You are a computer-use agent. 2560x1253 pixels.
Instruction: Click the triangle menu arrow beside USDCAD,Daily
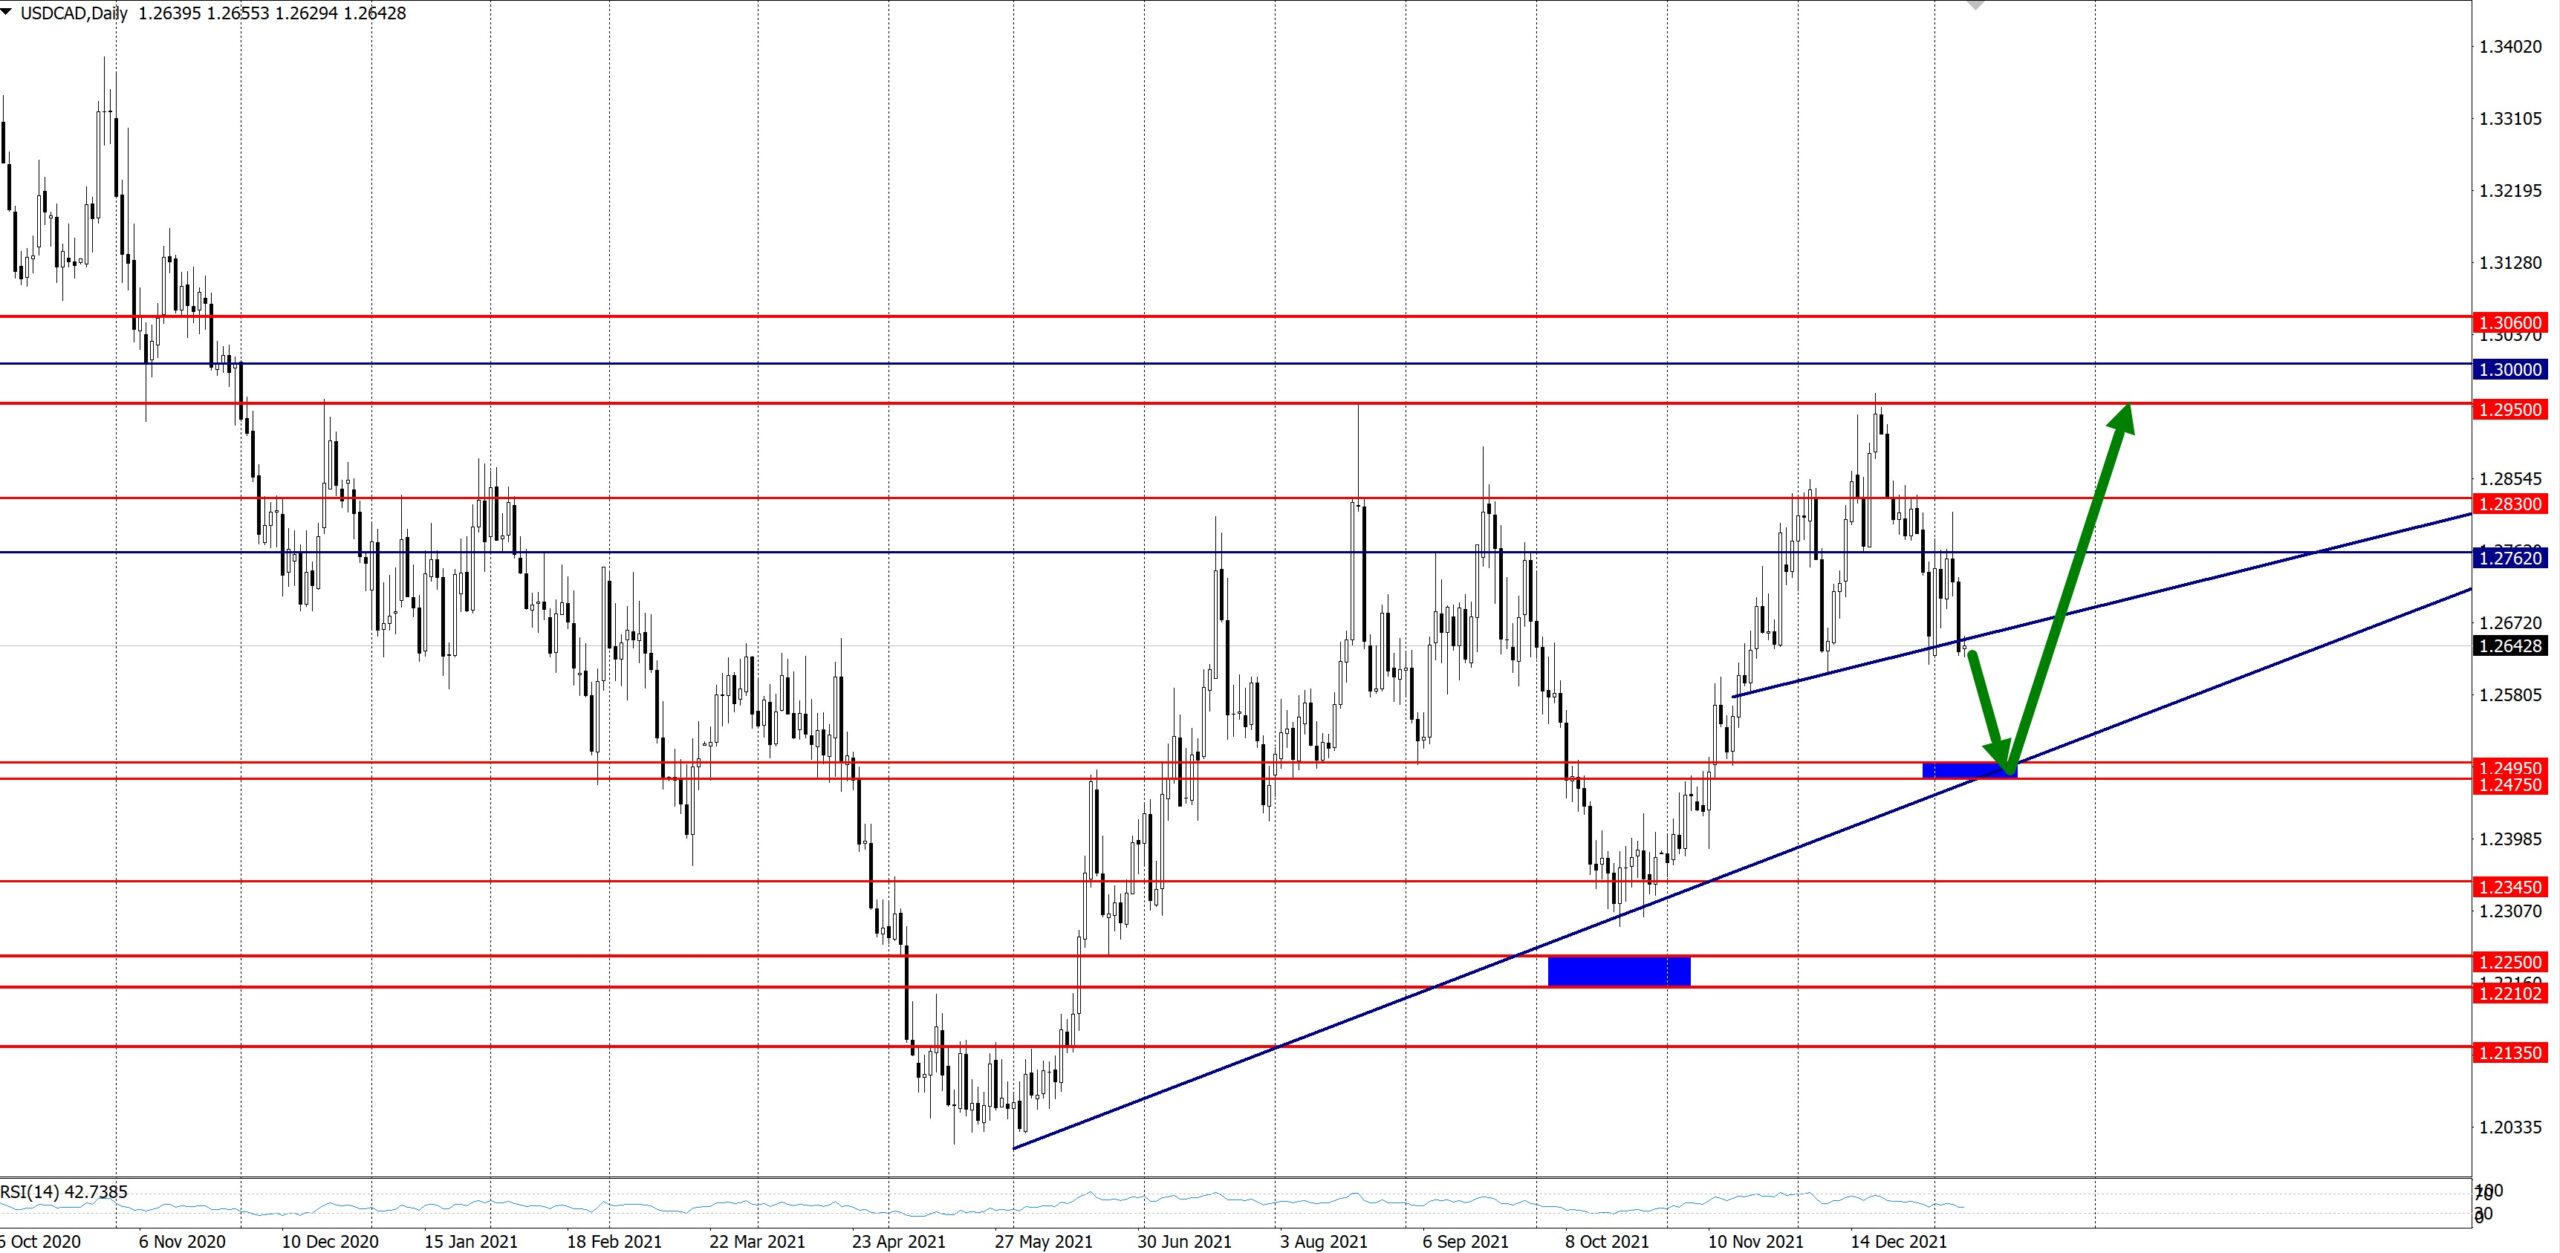[6, 12]
